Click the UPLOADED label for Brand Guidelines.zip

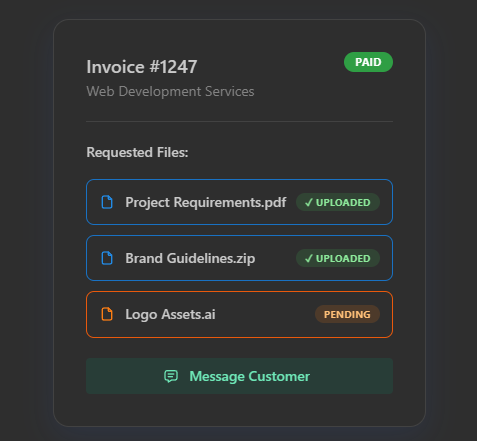click(x=343, y=258)
